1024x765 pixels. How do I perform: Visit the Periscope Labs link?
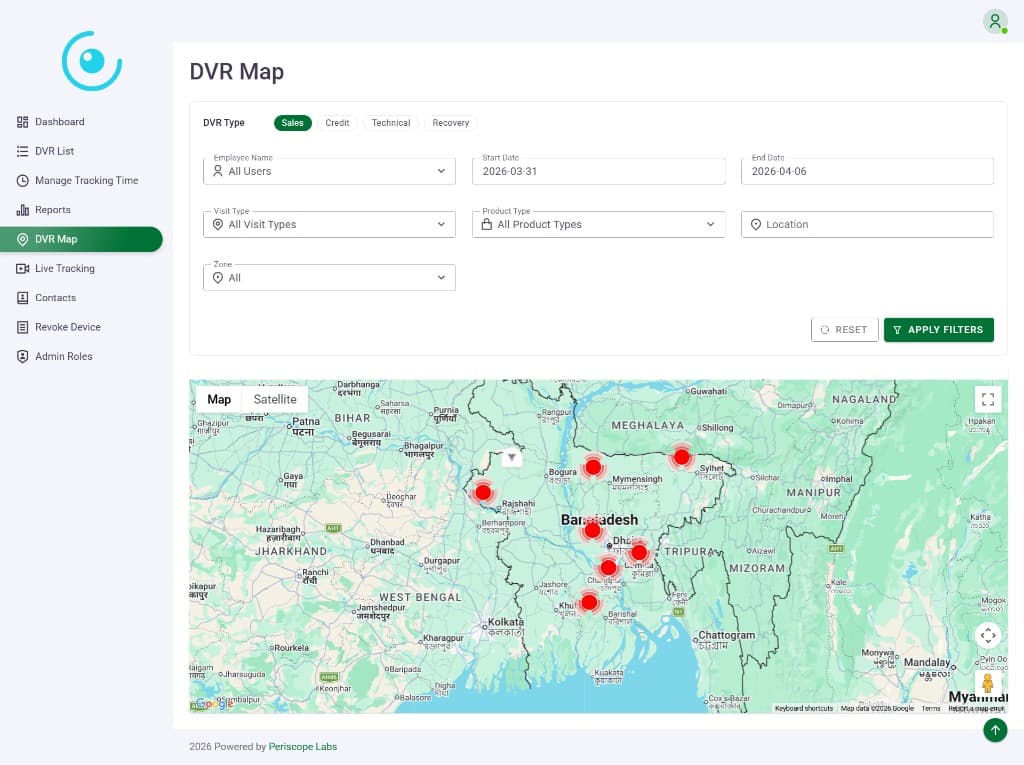pyautogui.click(x=302, y=746)
